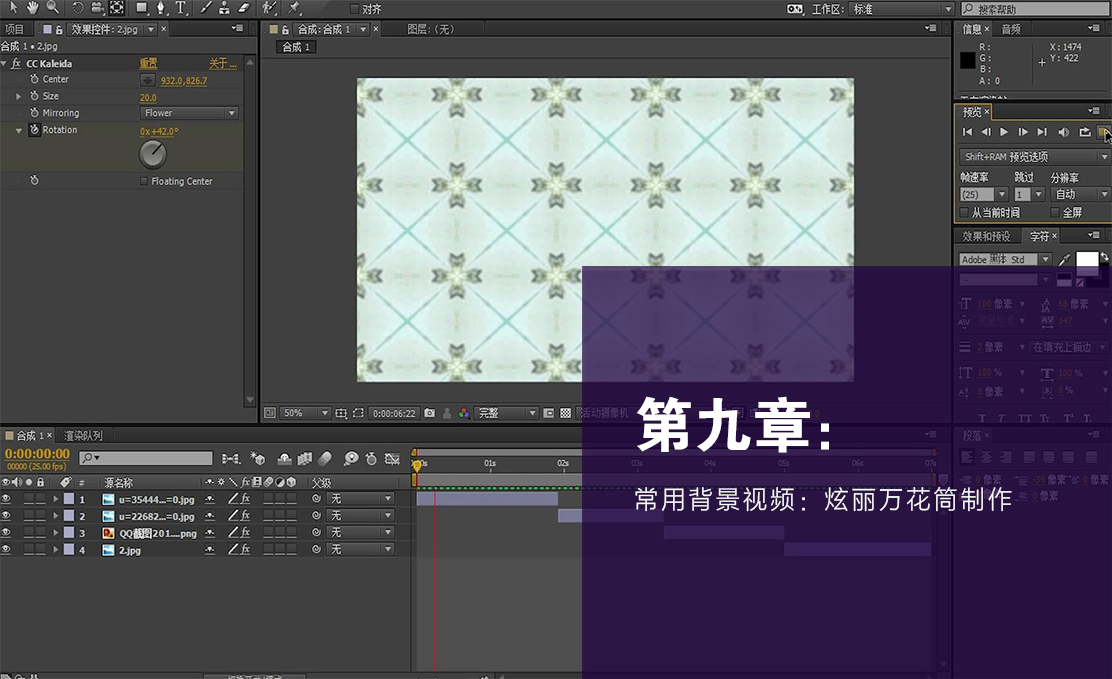Open the 关于 link for CC Kaleida
Viewport: 1112px width, 679px height.
[x=223, y=64]
